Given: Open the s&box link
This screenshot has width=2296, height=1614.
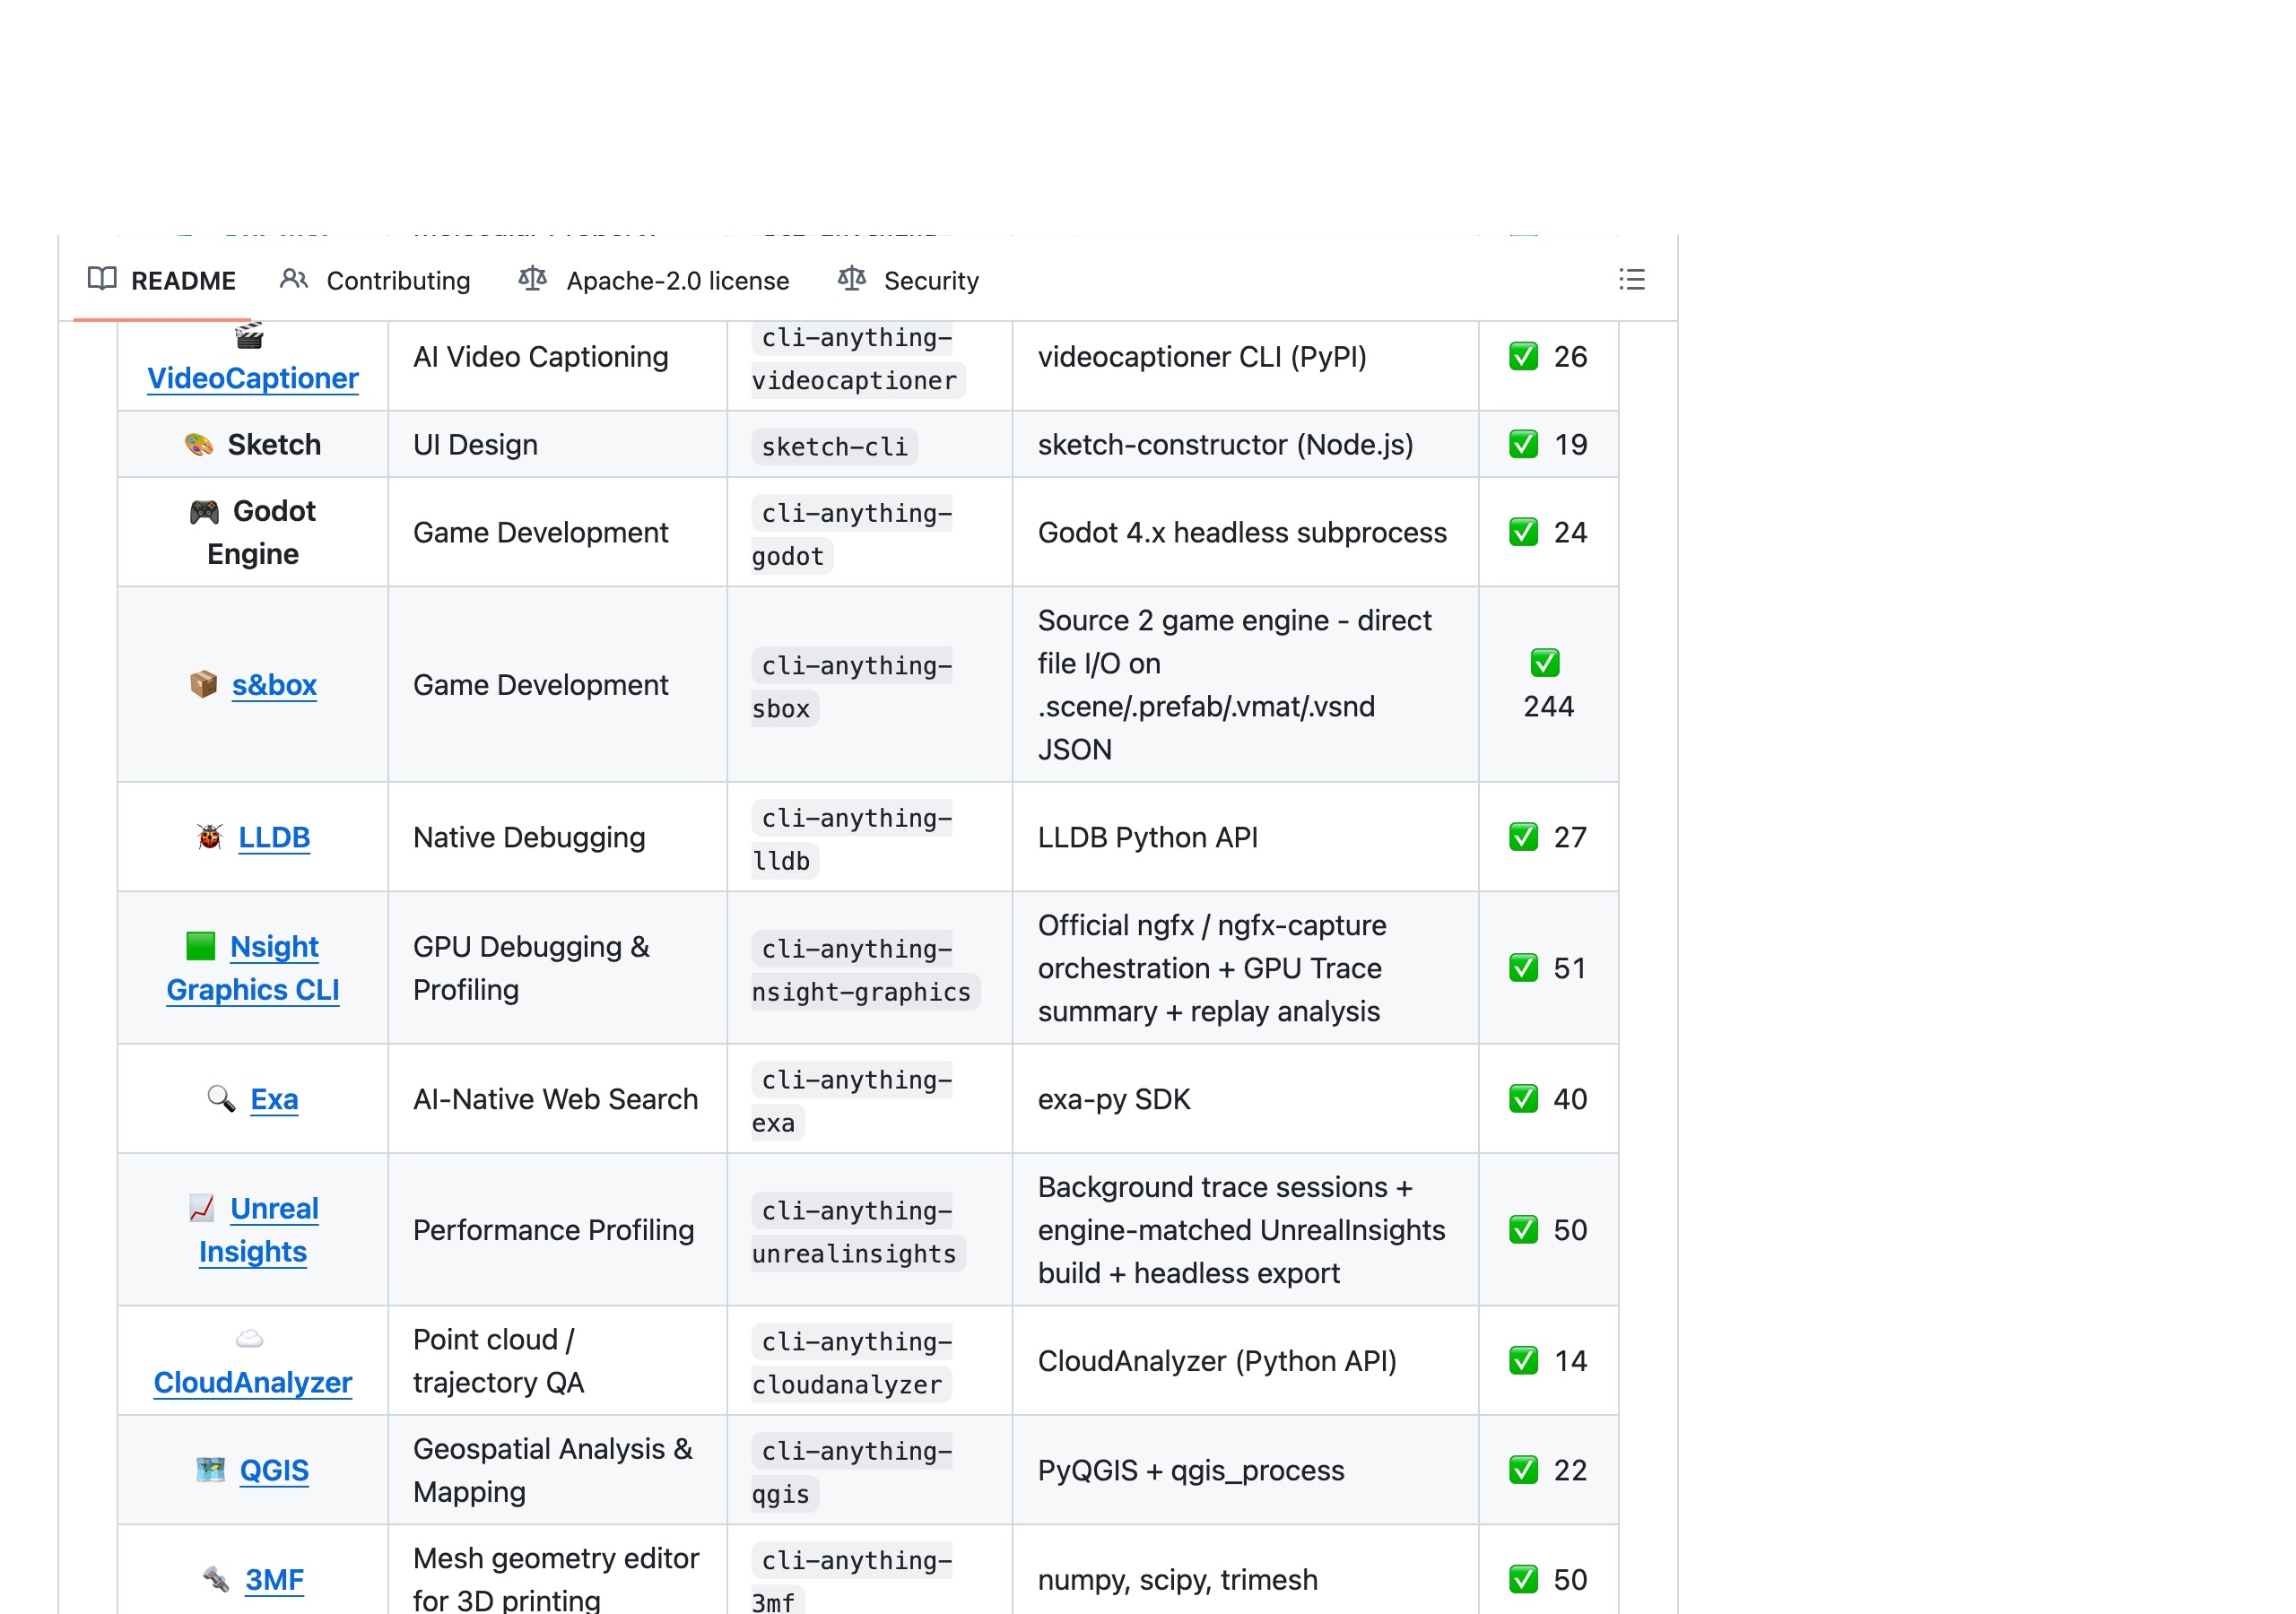Looking at the screenshot, I should (274, 685).
